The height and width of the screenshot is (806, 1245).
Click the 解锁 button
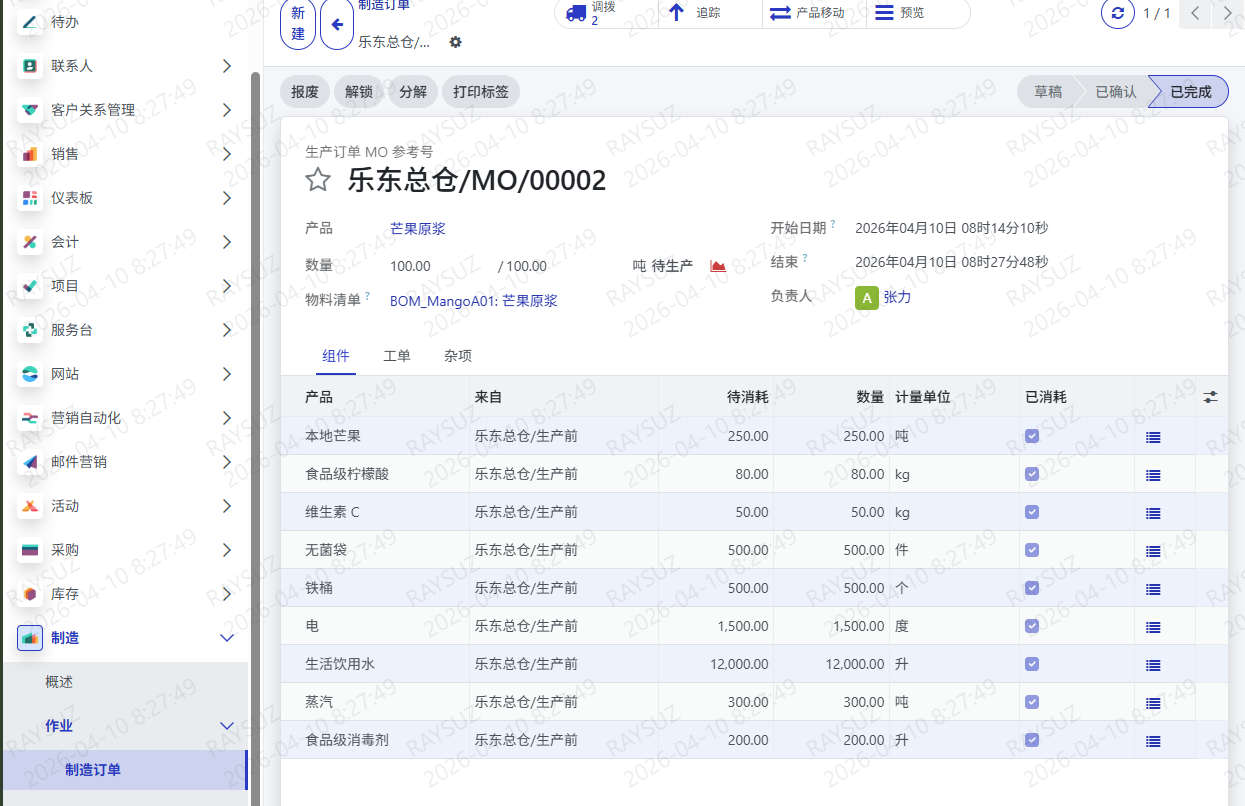point(359,92)
